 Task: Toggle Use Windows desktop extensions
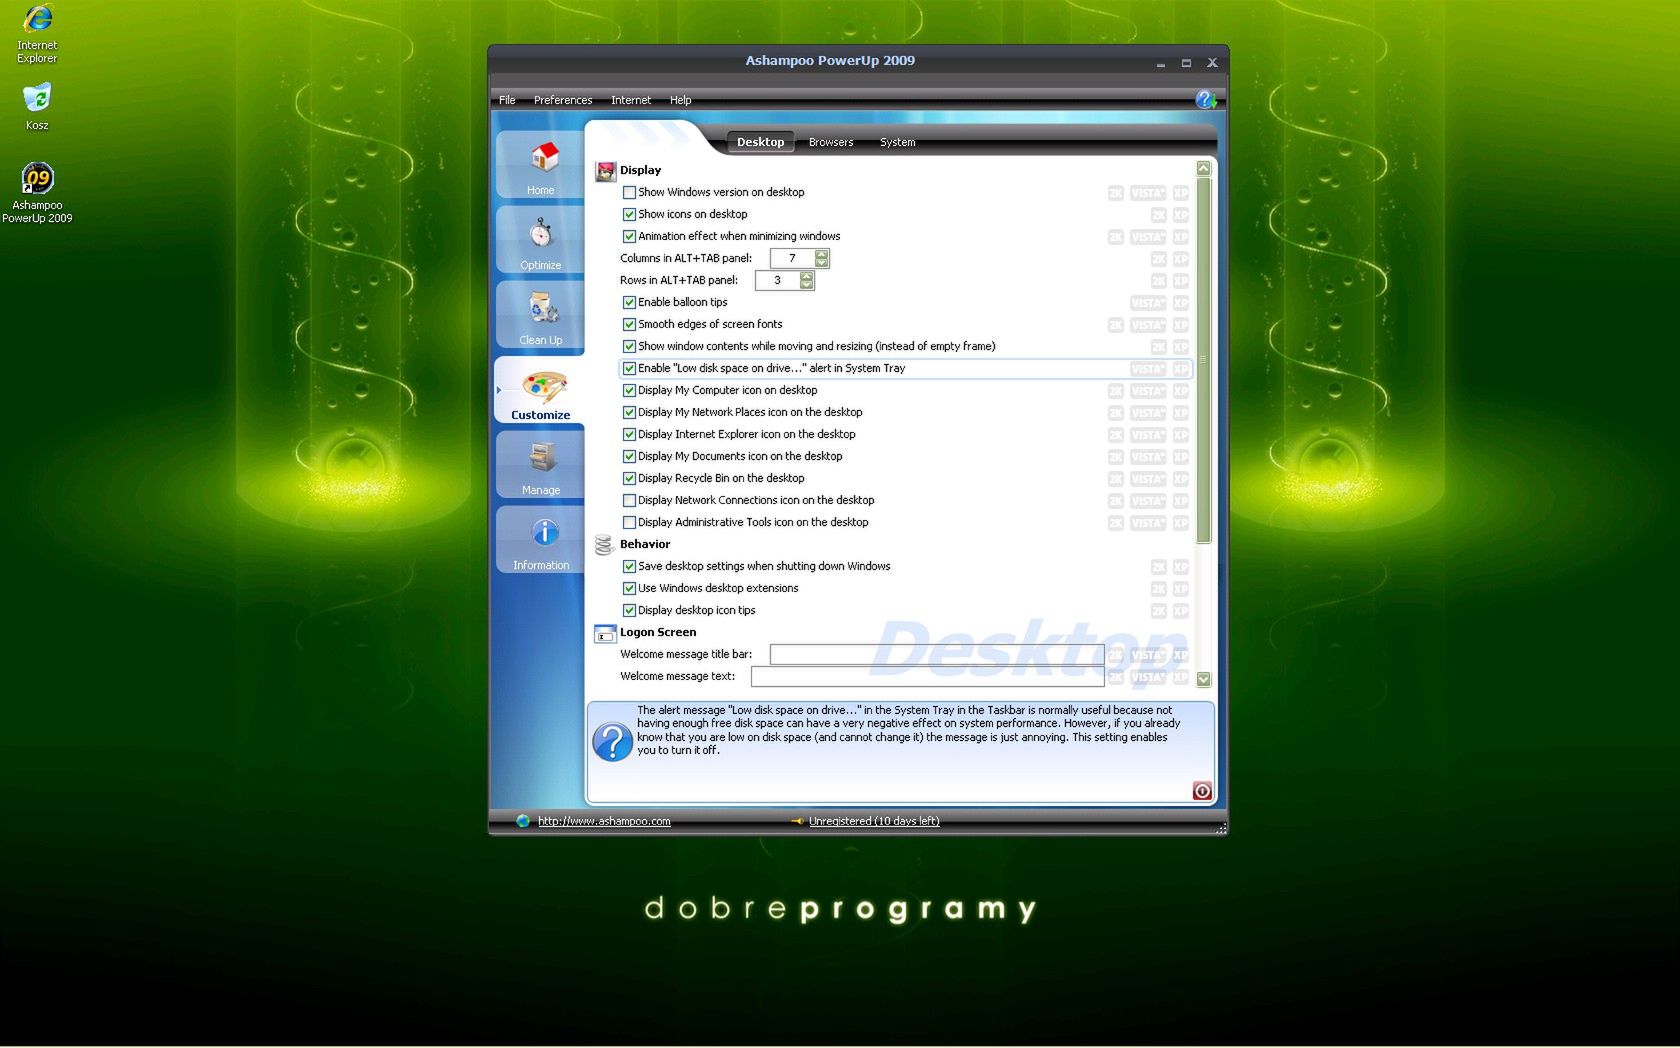tap(629, 588)
